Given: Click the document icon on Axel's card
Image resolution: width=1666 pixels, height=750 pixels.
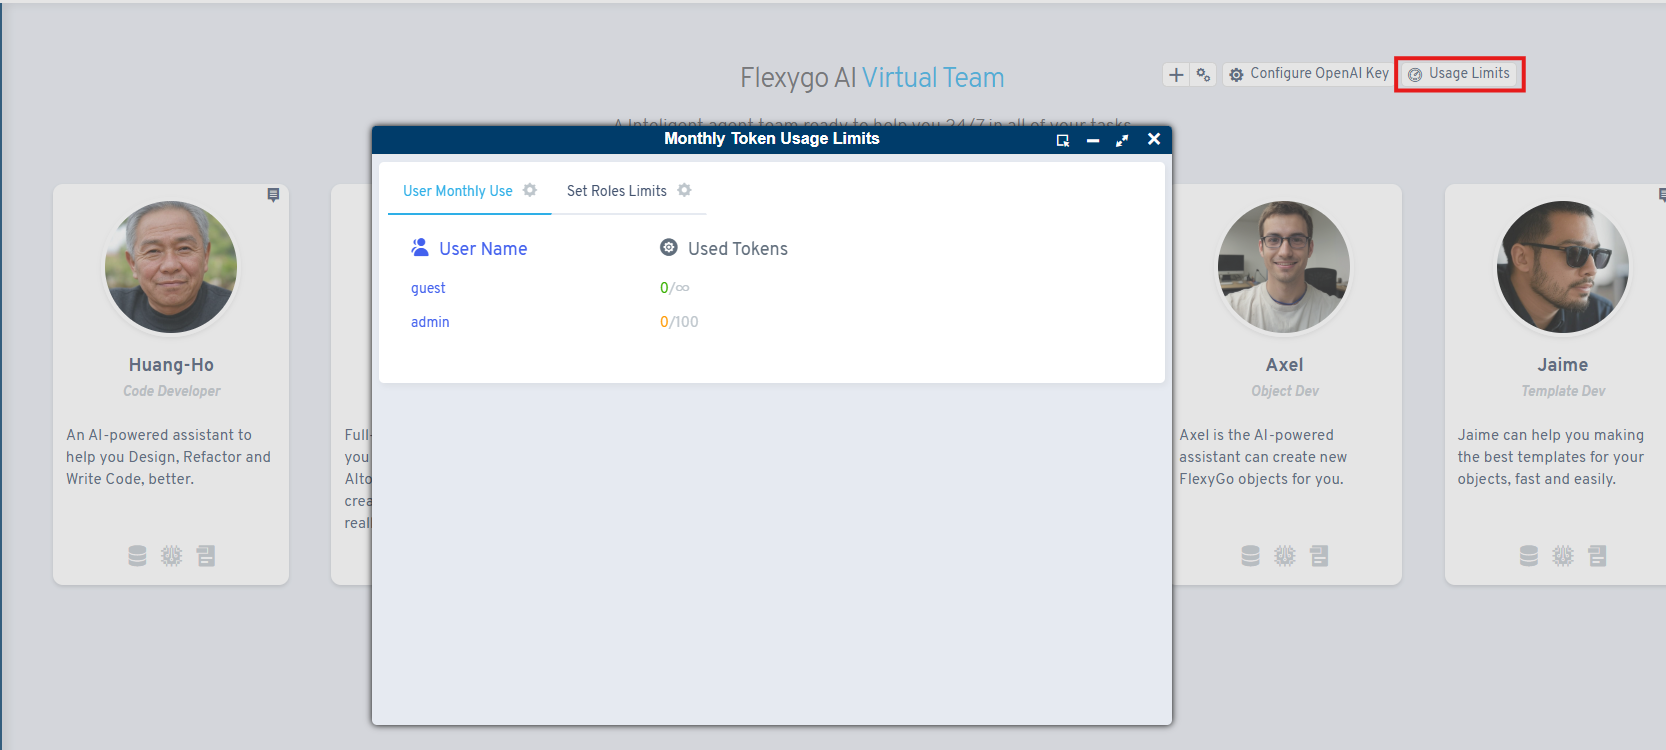Looking at the screenshot, I should click(x=1319, y=556).
